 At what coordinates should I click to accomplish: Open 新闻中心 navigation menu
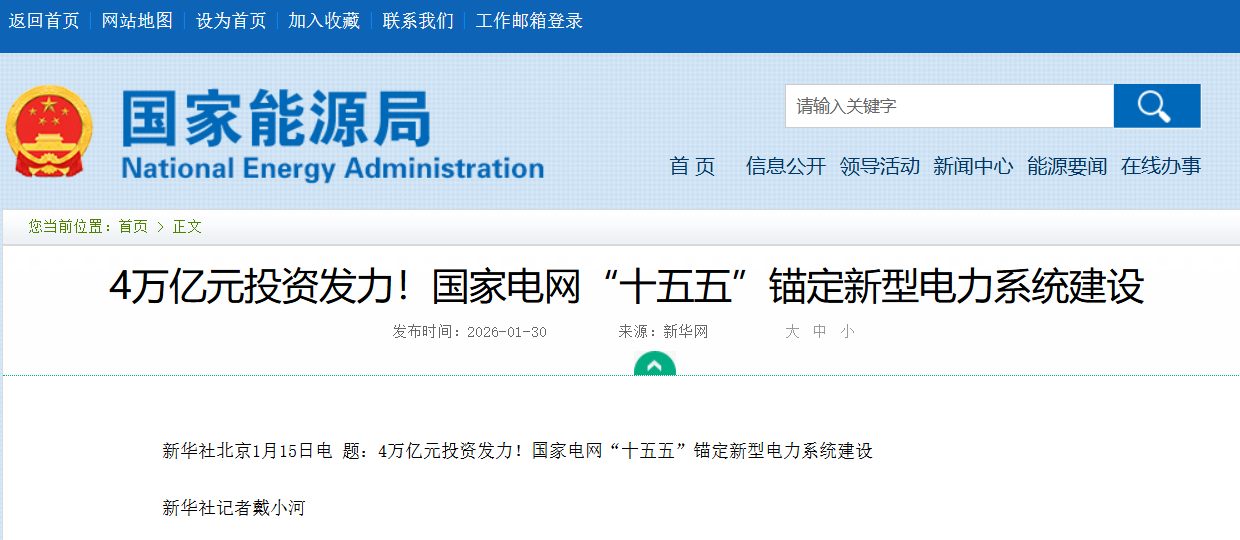973,167
